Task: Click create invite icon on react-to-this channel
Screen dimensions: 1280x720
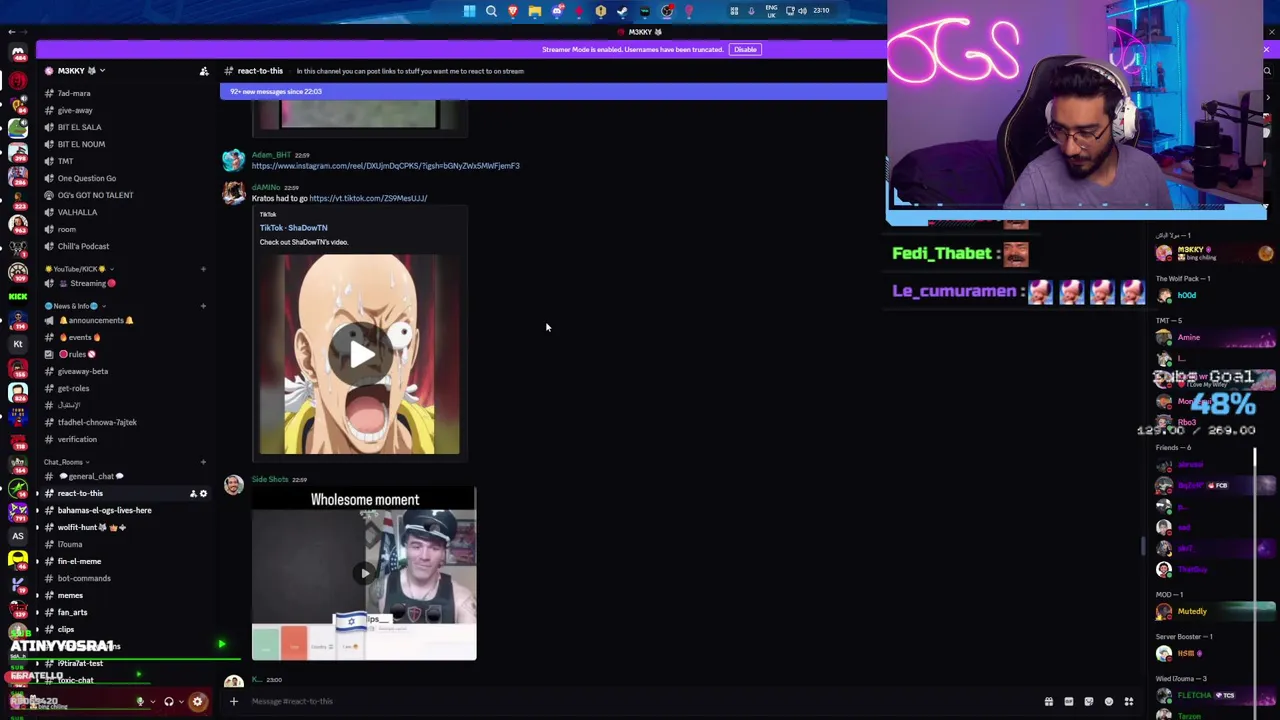Action: pyautogui.click(x=193, y=493)
